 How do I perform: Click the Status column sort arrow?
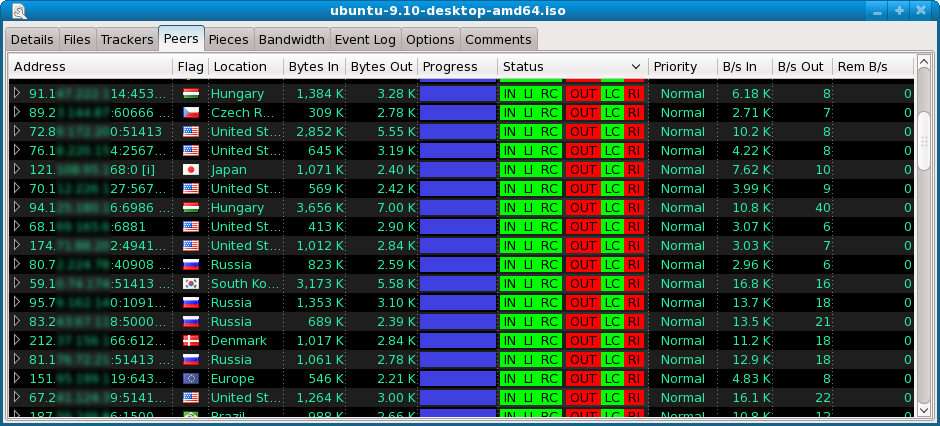[x=635, y=67]
